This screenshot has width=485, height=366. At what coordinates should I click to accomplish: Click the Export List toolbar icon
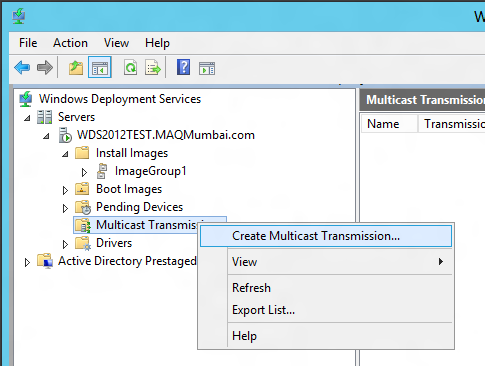[153, 68]
